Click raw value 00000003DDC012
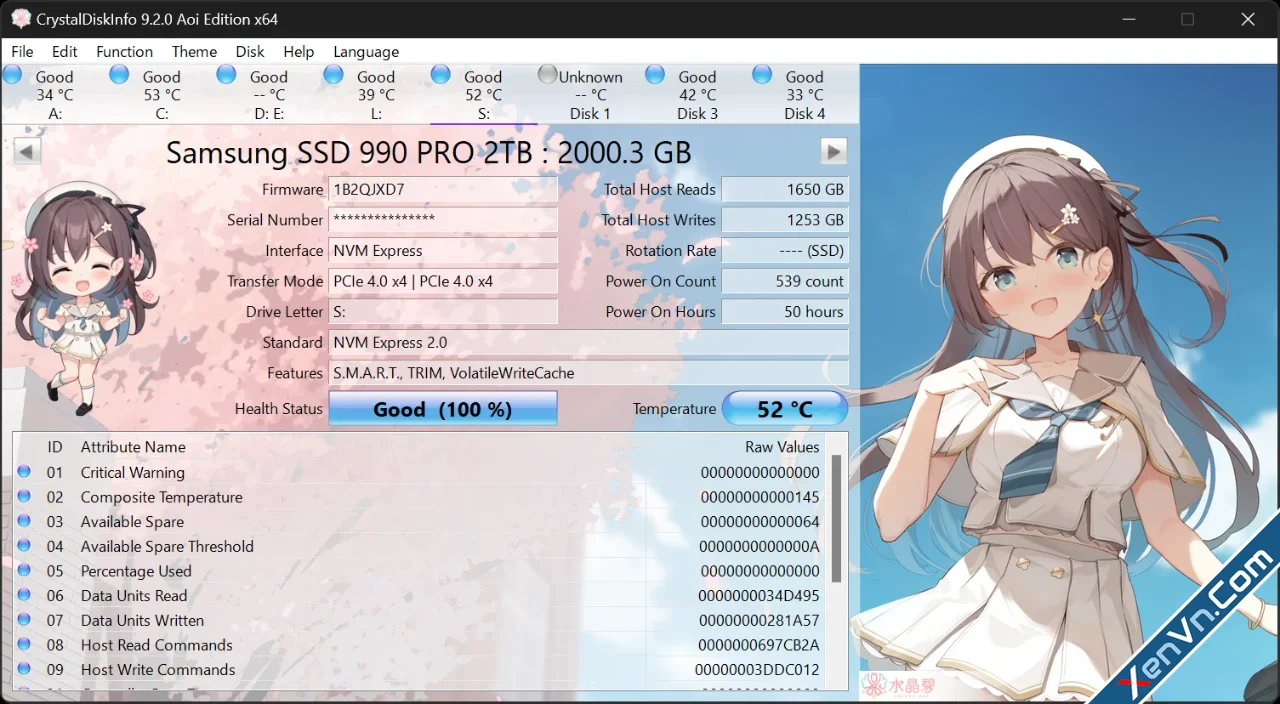Screen dimensions: 1280x704 758,670
